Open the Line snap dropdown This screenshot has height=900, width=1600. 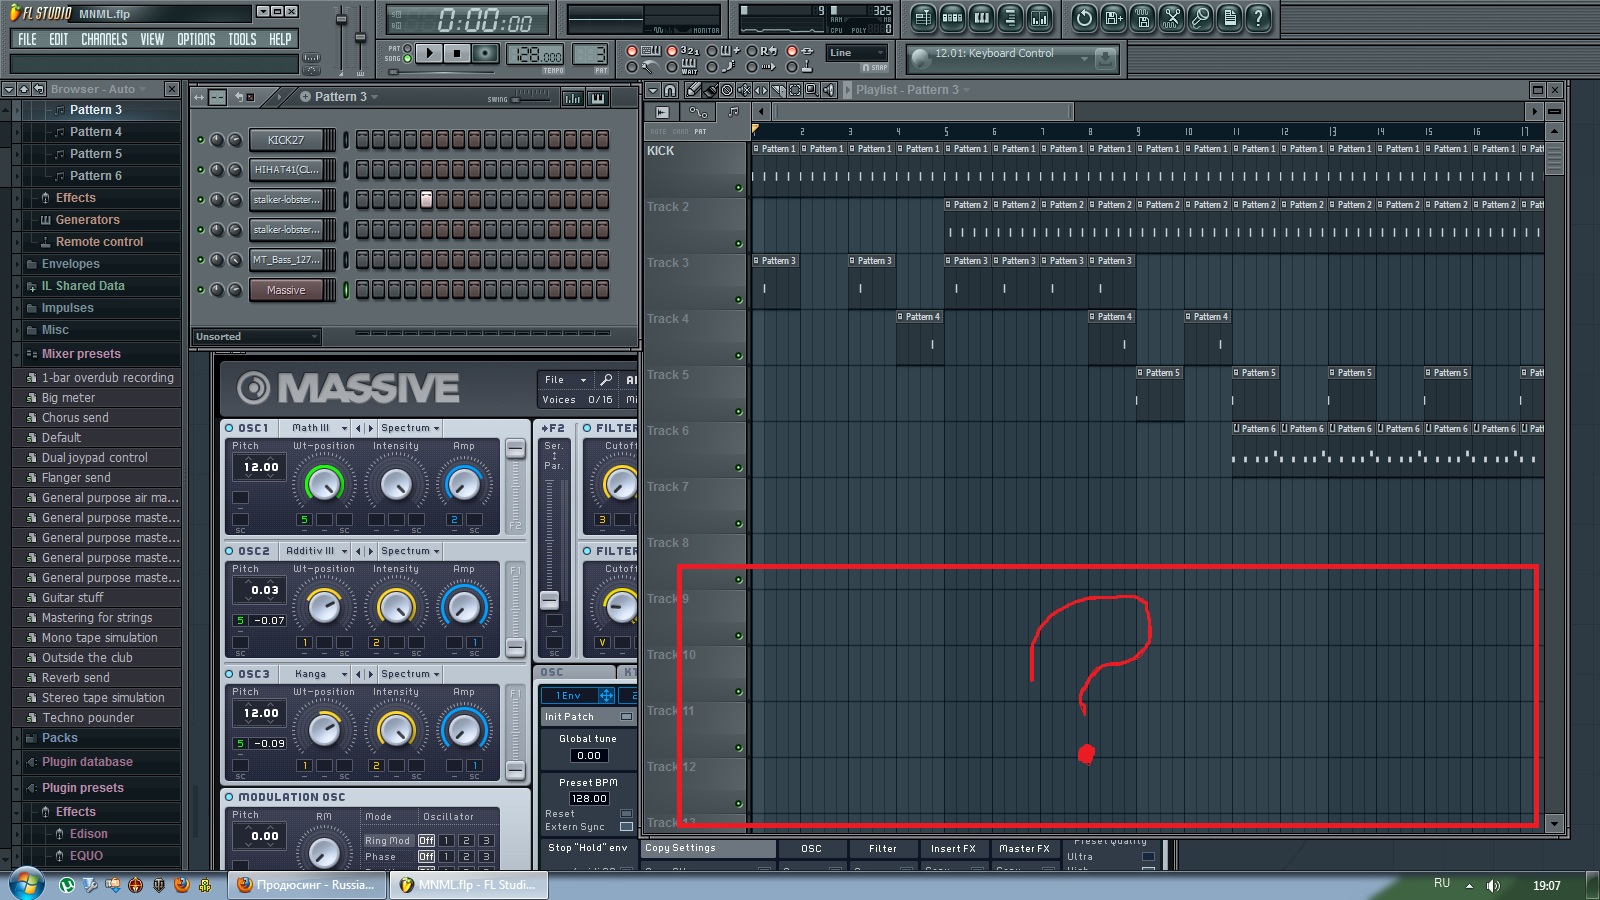(857, 53)
